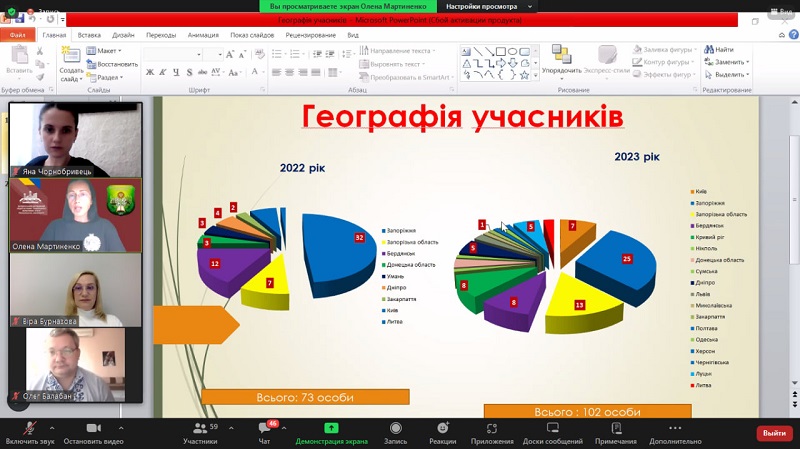Toggle italic formatting (К)
This screenshot has height=449, width=800.
point(163,72)
